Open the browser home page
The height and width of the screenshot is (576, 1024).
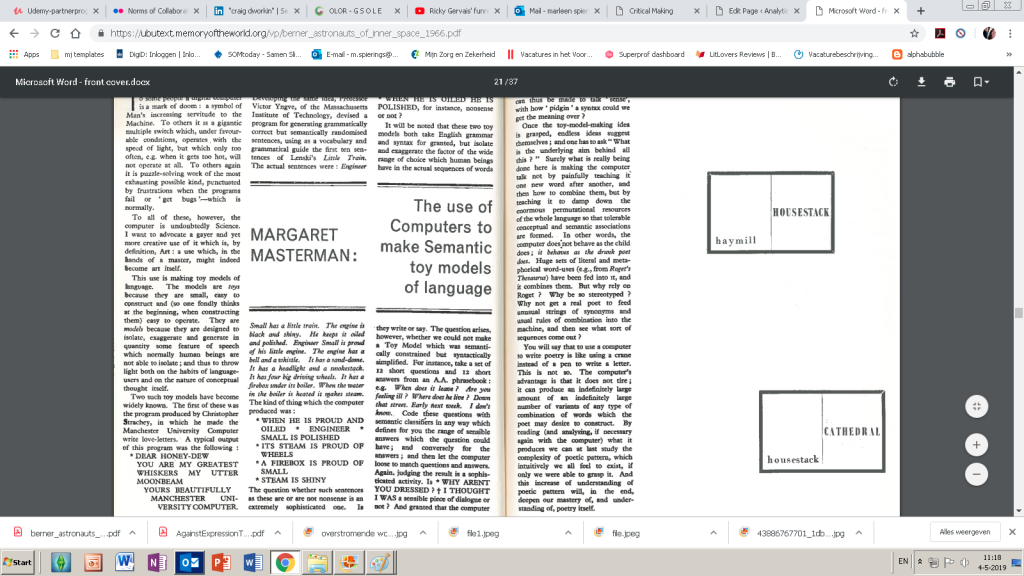click(x=76, y=33)
